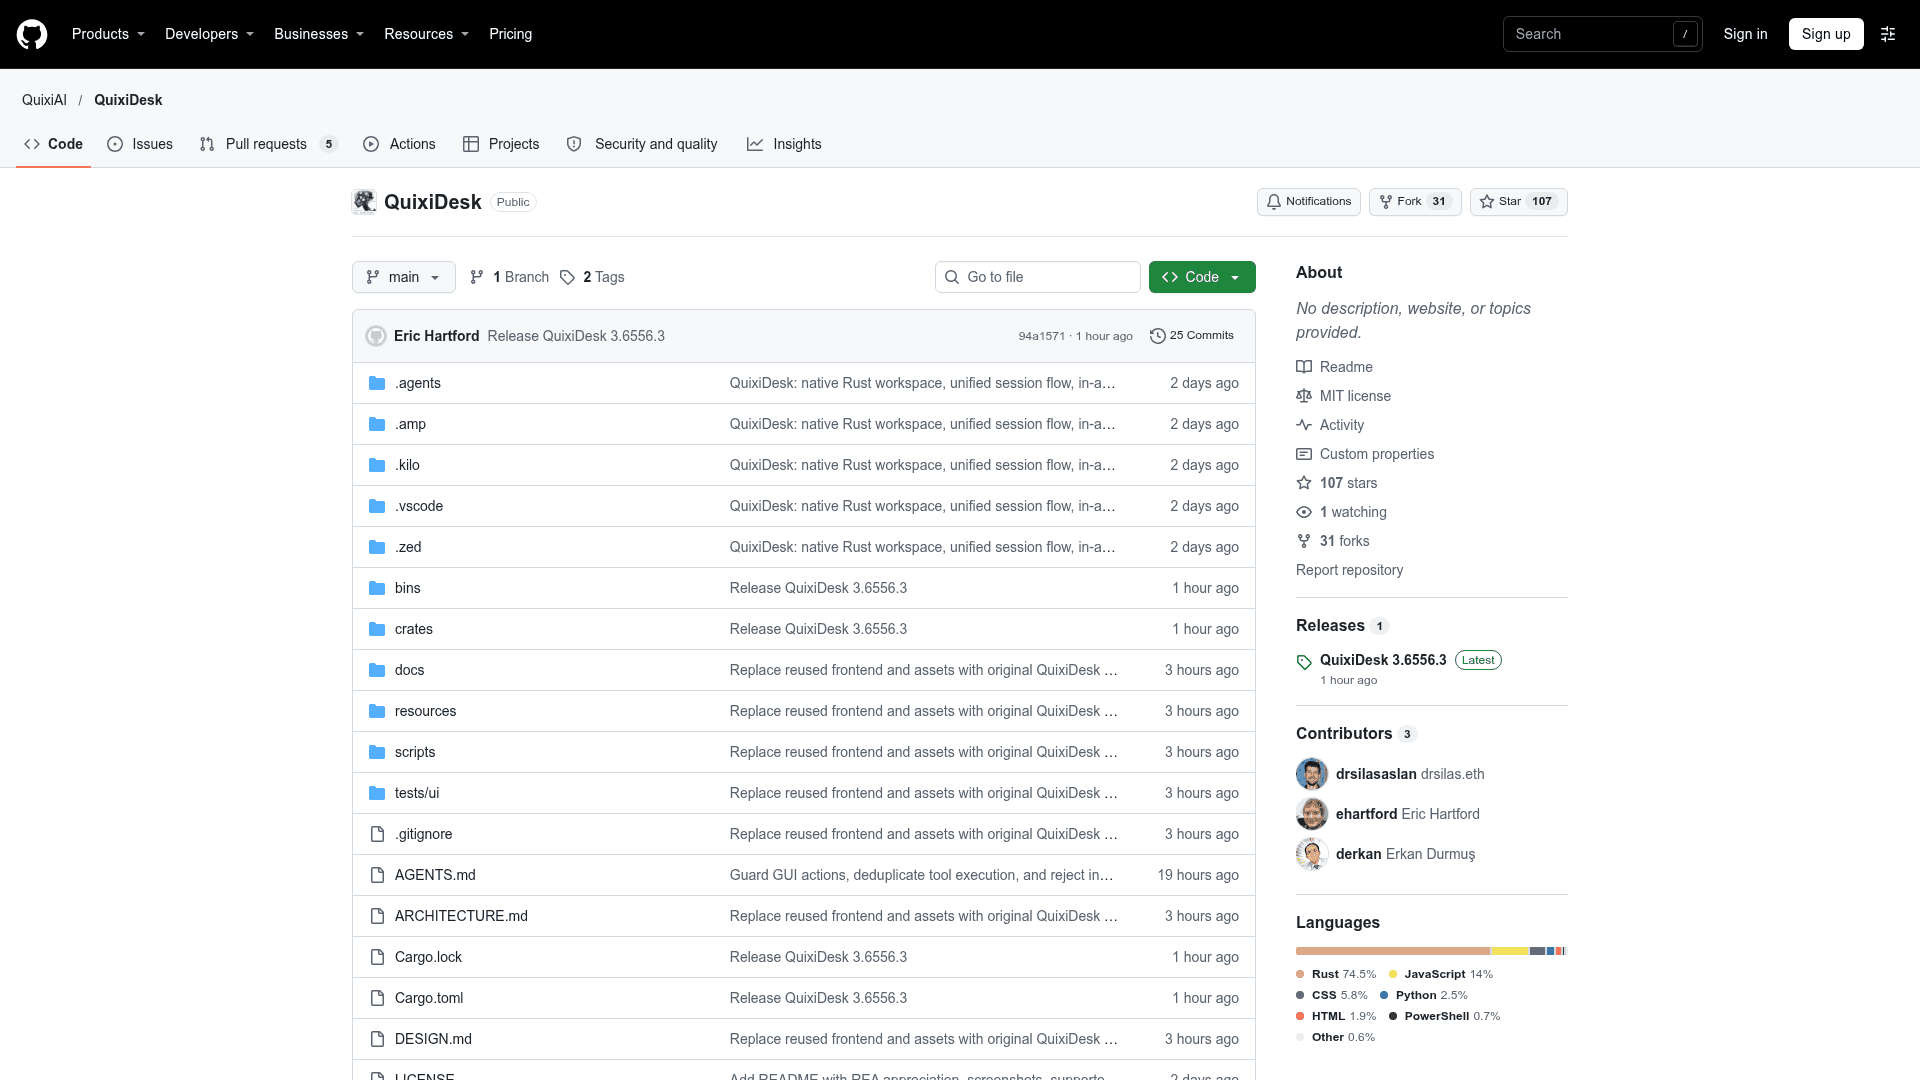
Task: Expand the Businesses menu
Action: pos(319,34)
